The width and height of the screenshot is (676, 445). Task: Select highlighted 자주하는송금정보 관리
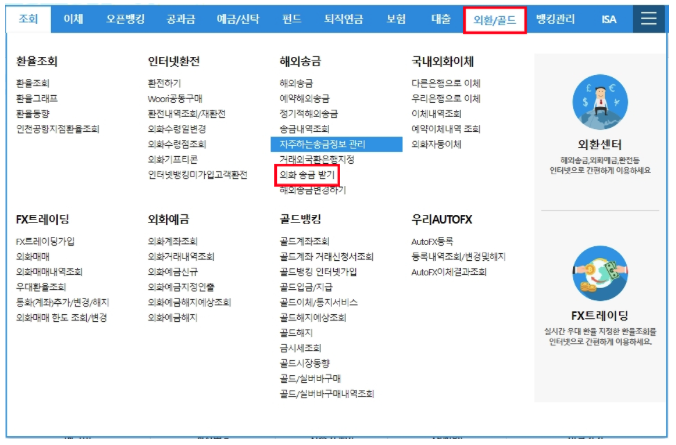[336, 144]
